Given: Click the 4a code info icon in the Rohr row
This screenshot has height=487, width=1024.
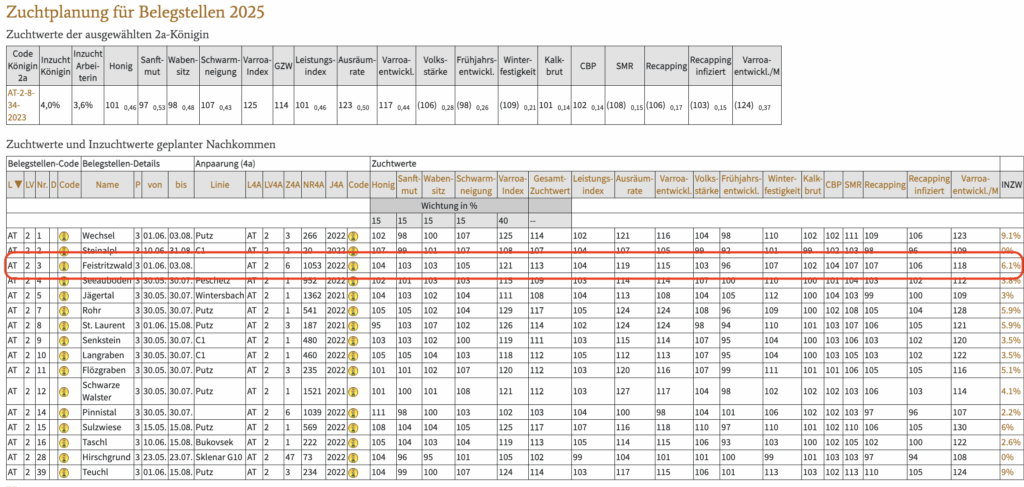Looking at the screenshot, I should (x=353, y=311).
